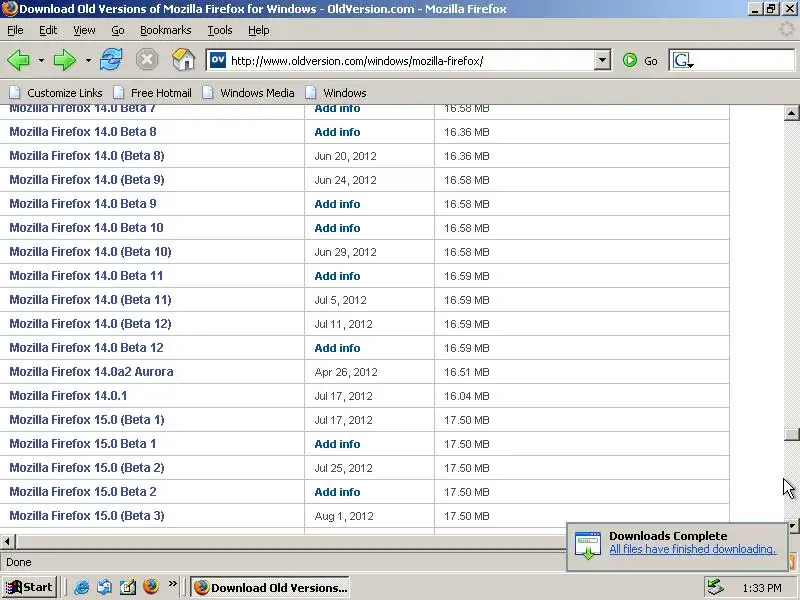Click the green Go button
Viewport: 800px width, 600px height.
(x=640, y=61)
